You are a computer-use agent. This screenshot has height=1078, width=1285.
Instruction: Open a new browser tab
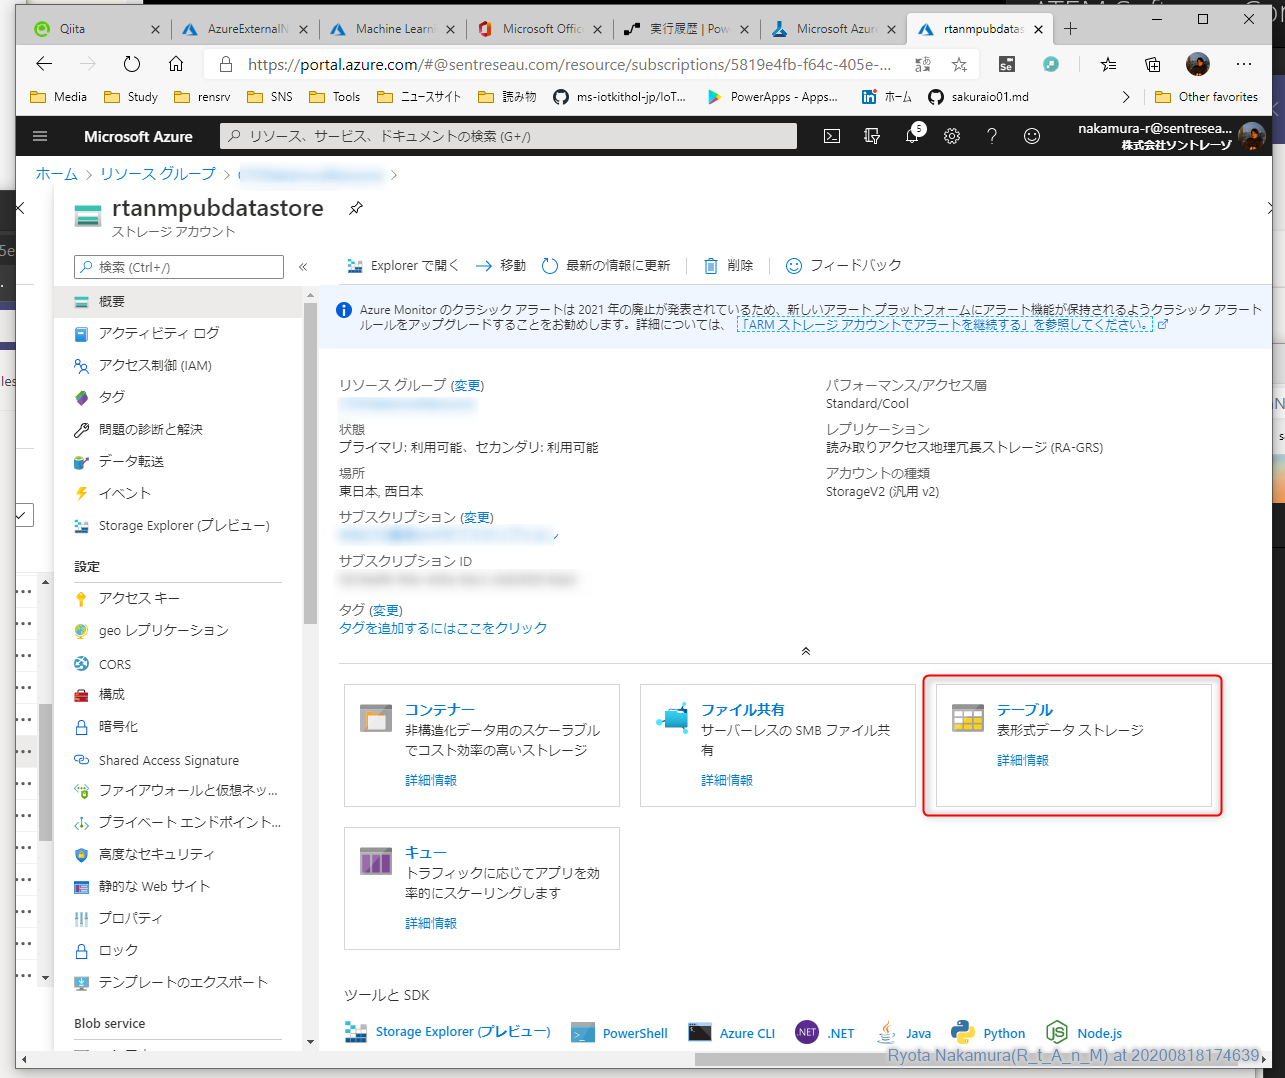tap(1070, 29)
